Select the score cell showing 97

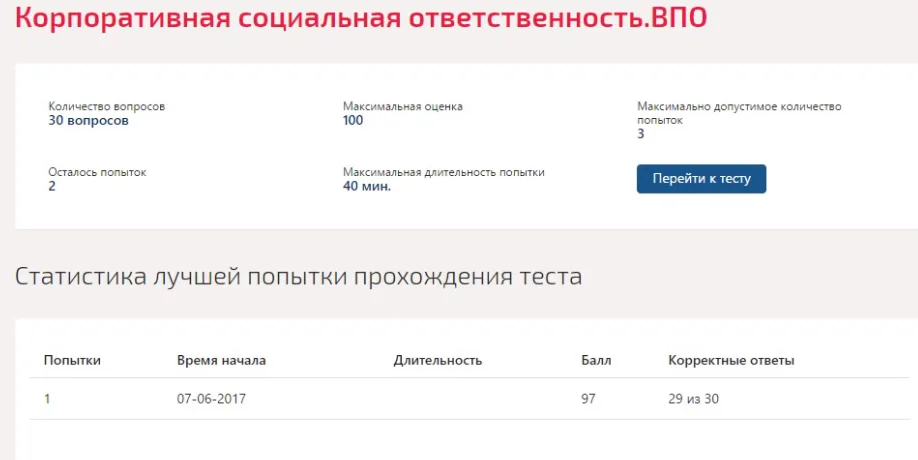click(588, 399)
